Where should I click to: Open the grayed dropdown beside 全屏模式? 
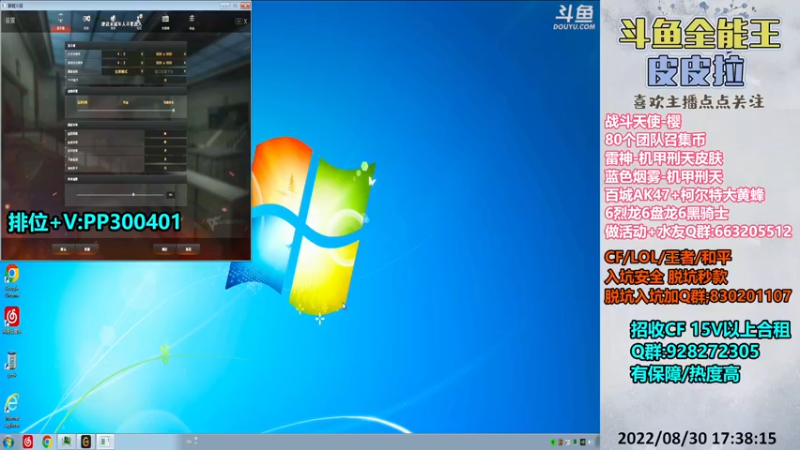[165, 71]
